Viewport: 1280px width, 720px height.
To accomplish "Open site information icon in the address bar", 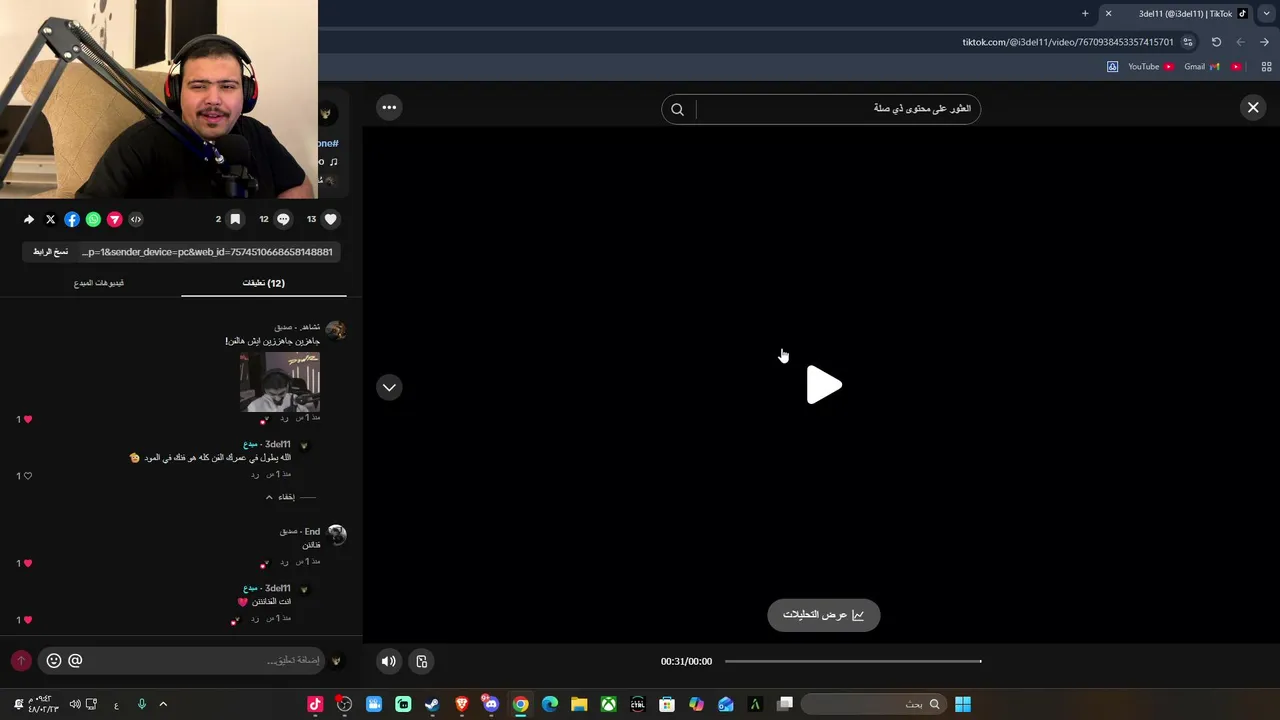I will tap(1188, 42).
